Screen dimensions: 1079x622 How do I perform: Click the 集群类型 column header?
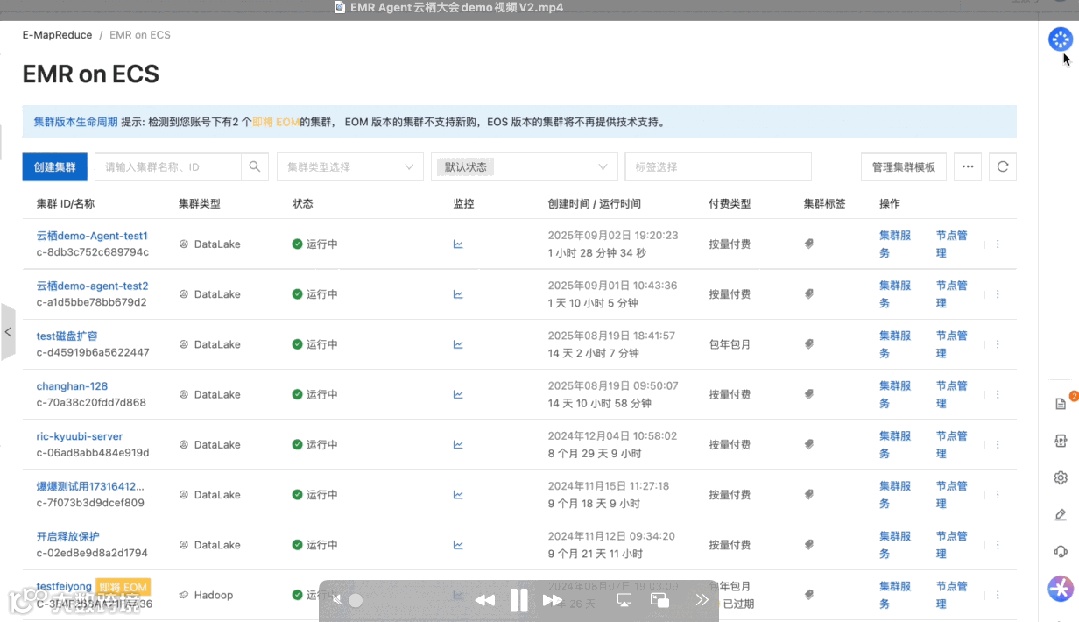click(x=200, y=204)
